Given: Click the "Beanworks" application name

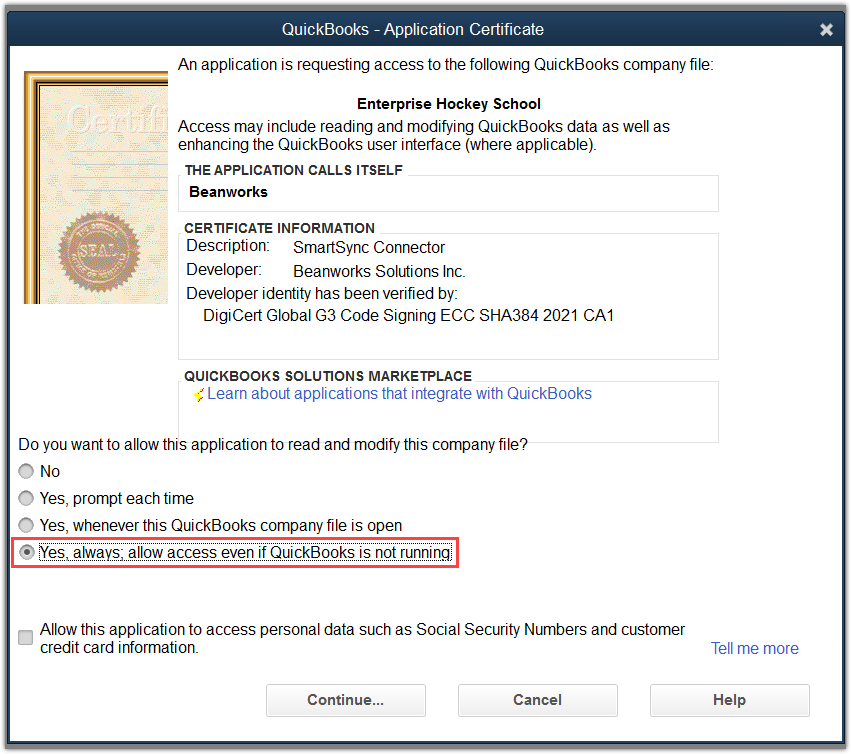Looking at the screenshot, I should click(x=228, y=192).
